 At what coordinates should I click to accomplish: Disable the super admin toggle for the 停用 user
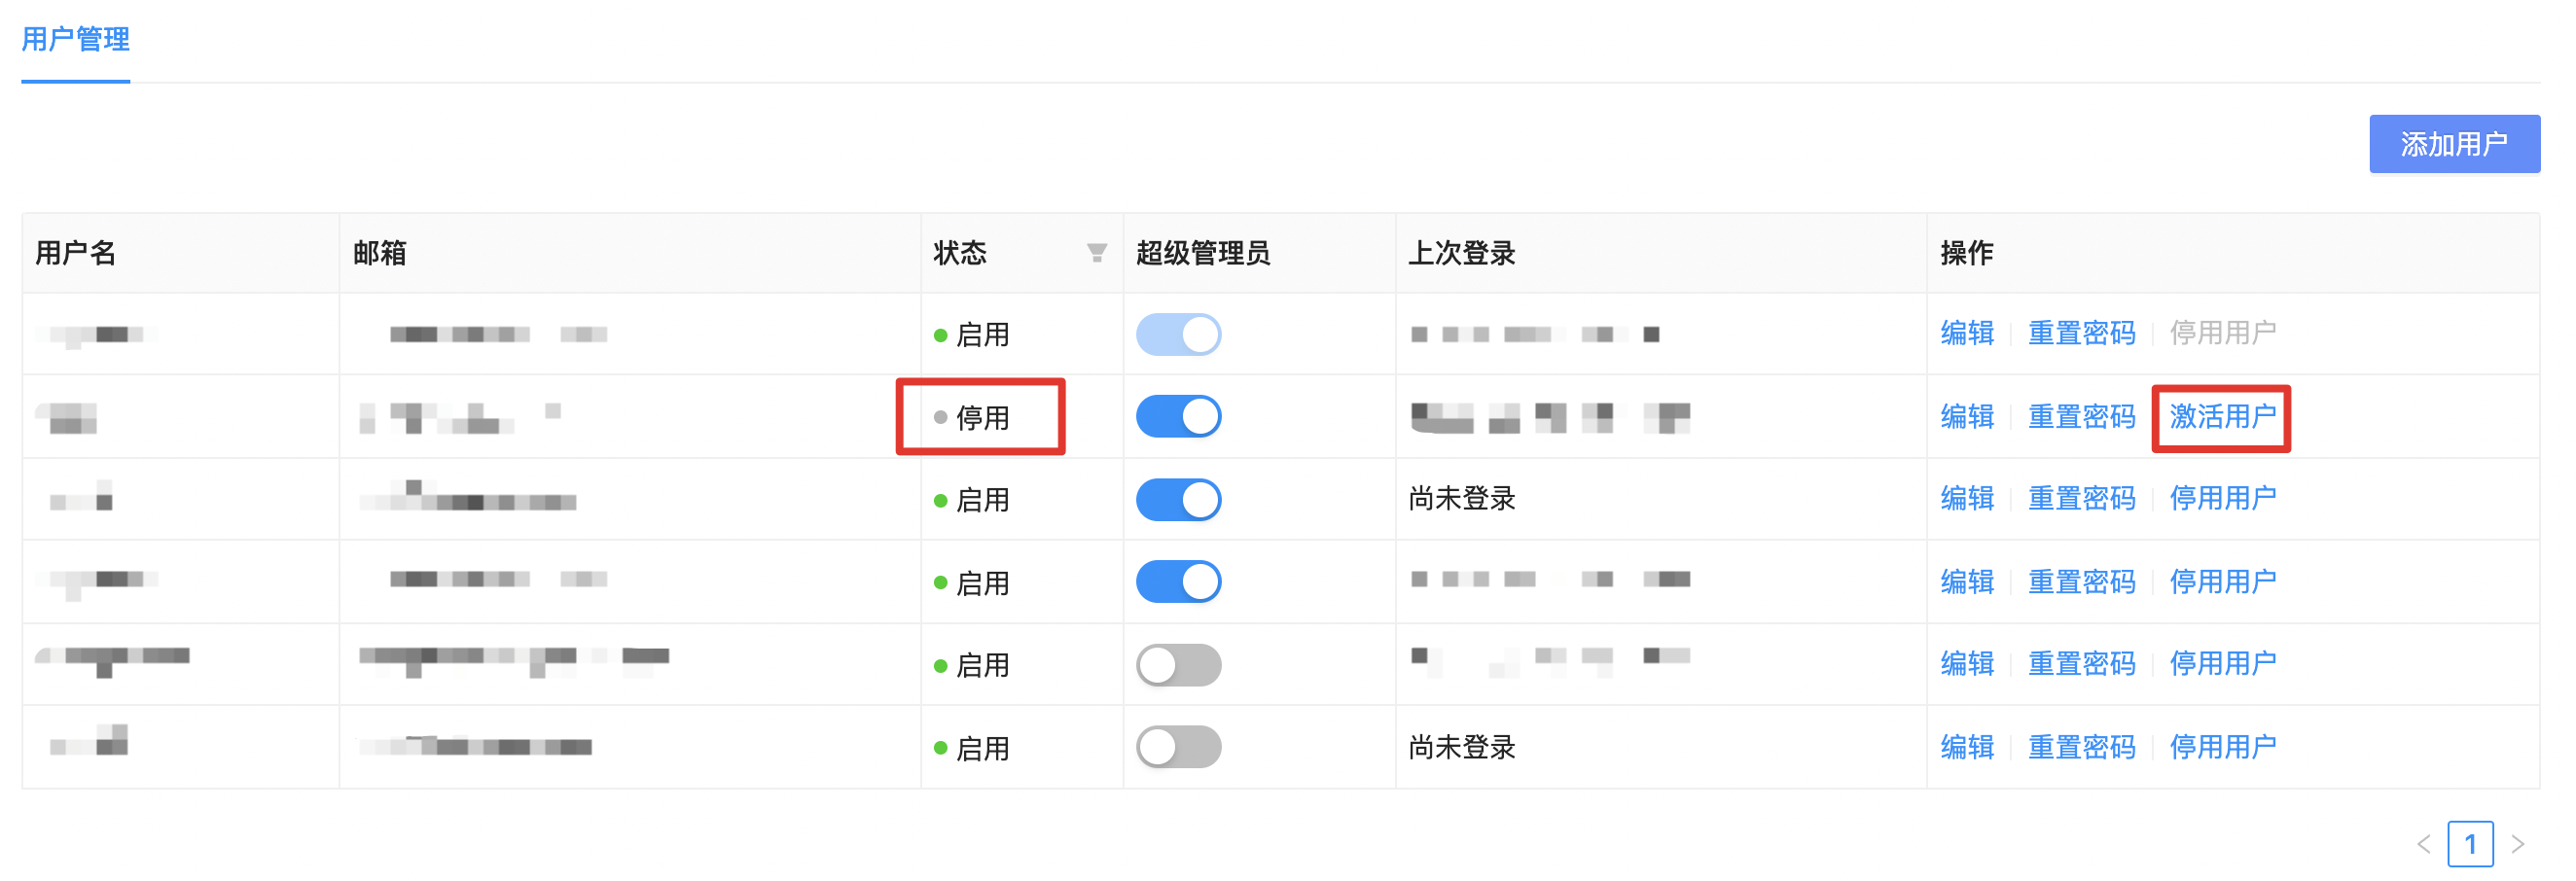1179,417
